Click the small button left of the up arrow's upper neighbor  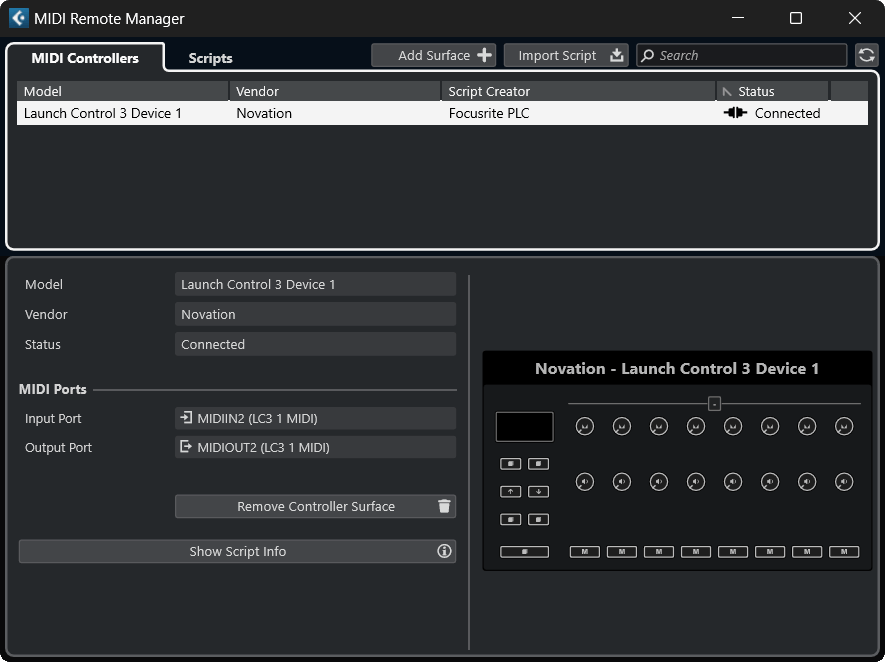coord(510,464)
